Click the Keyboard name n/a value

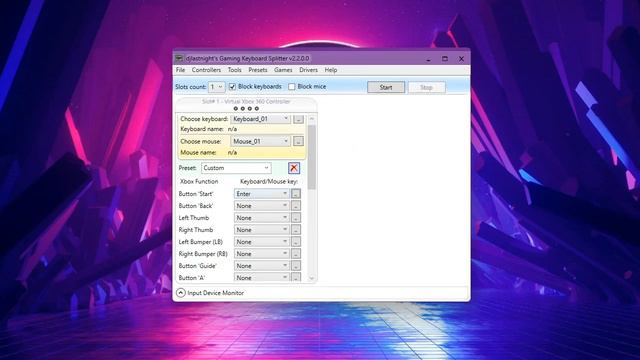232,129
